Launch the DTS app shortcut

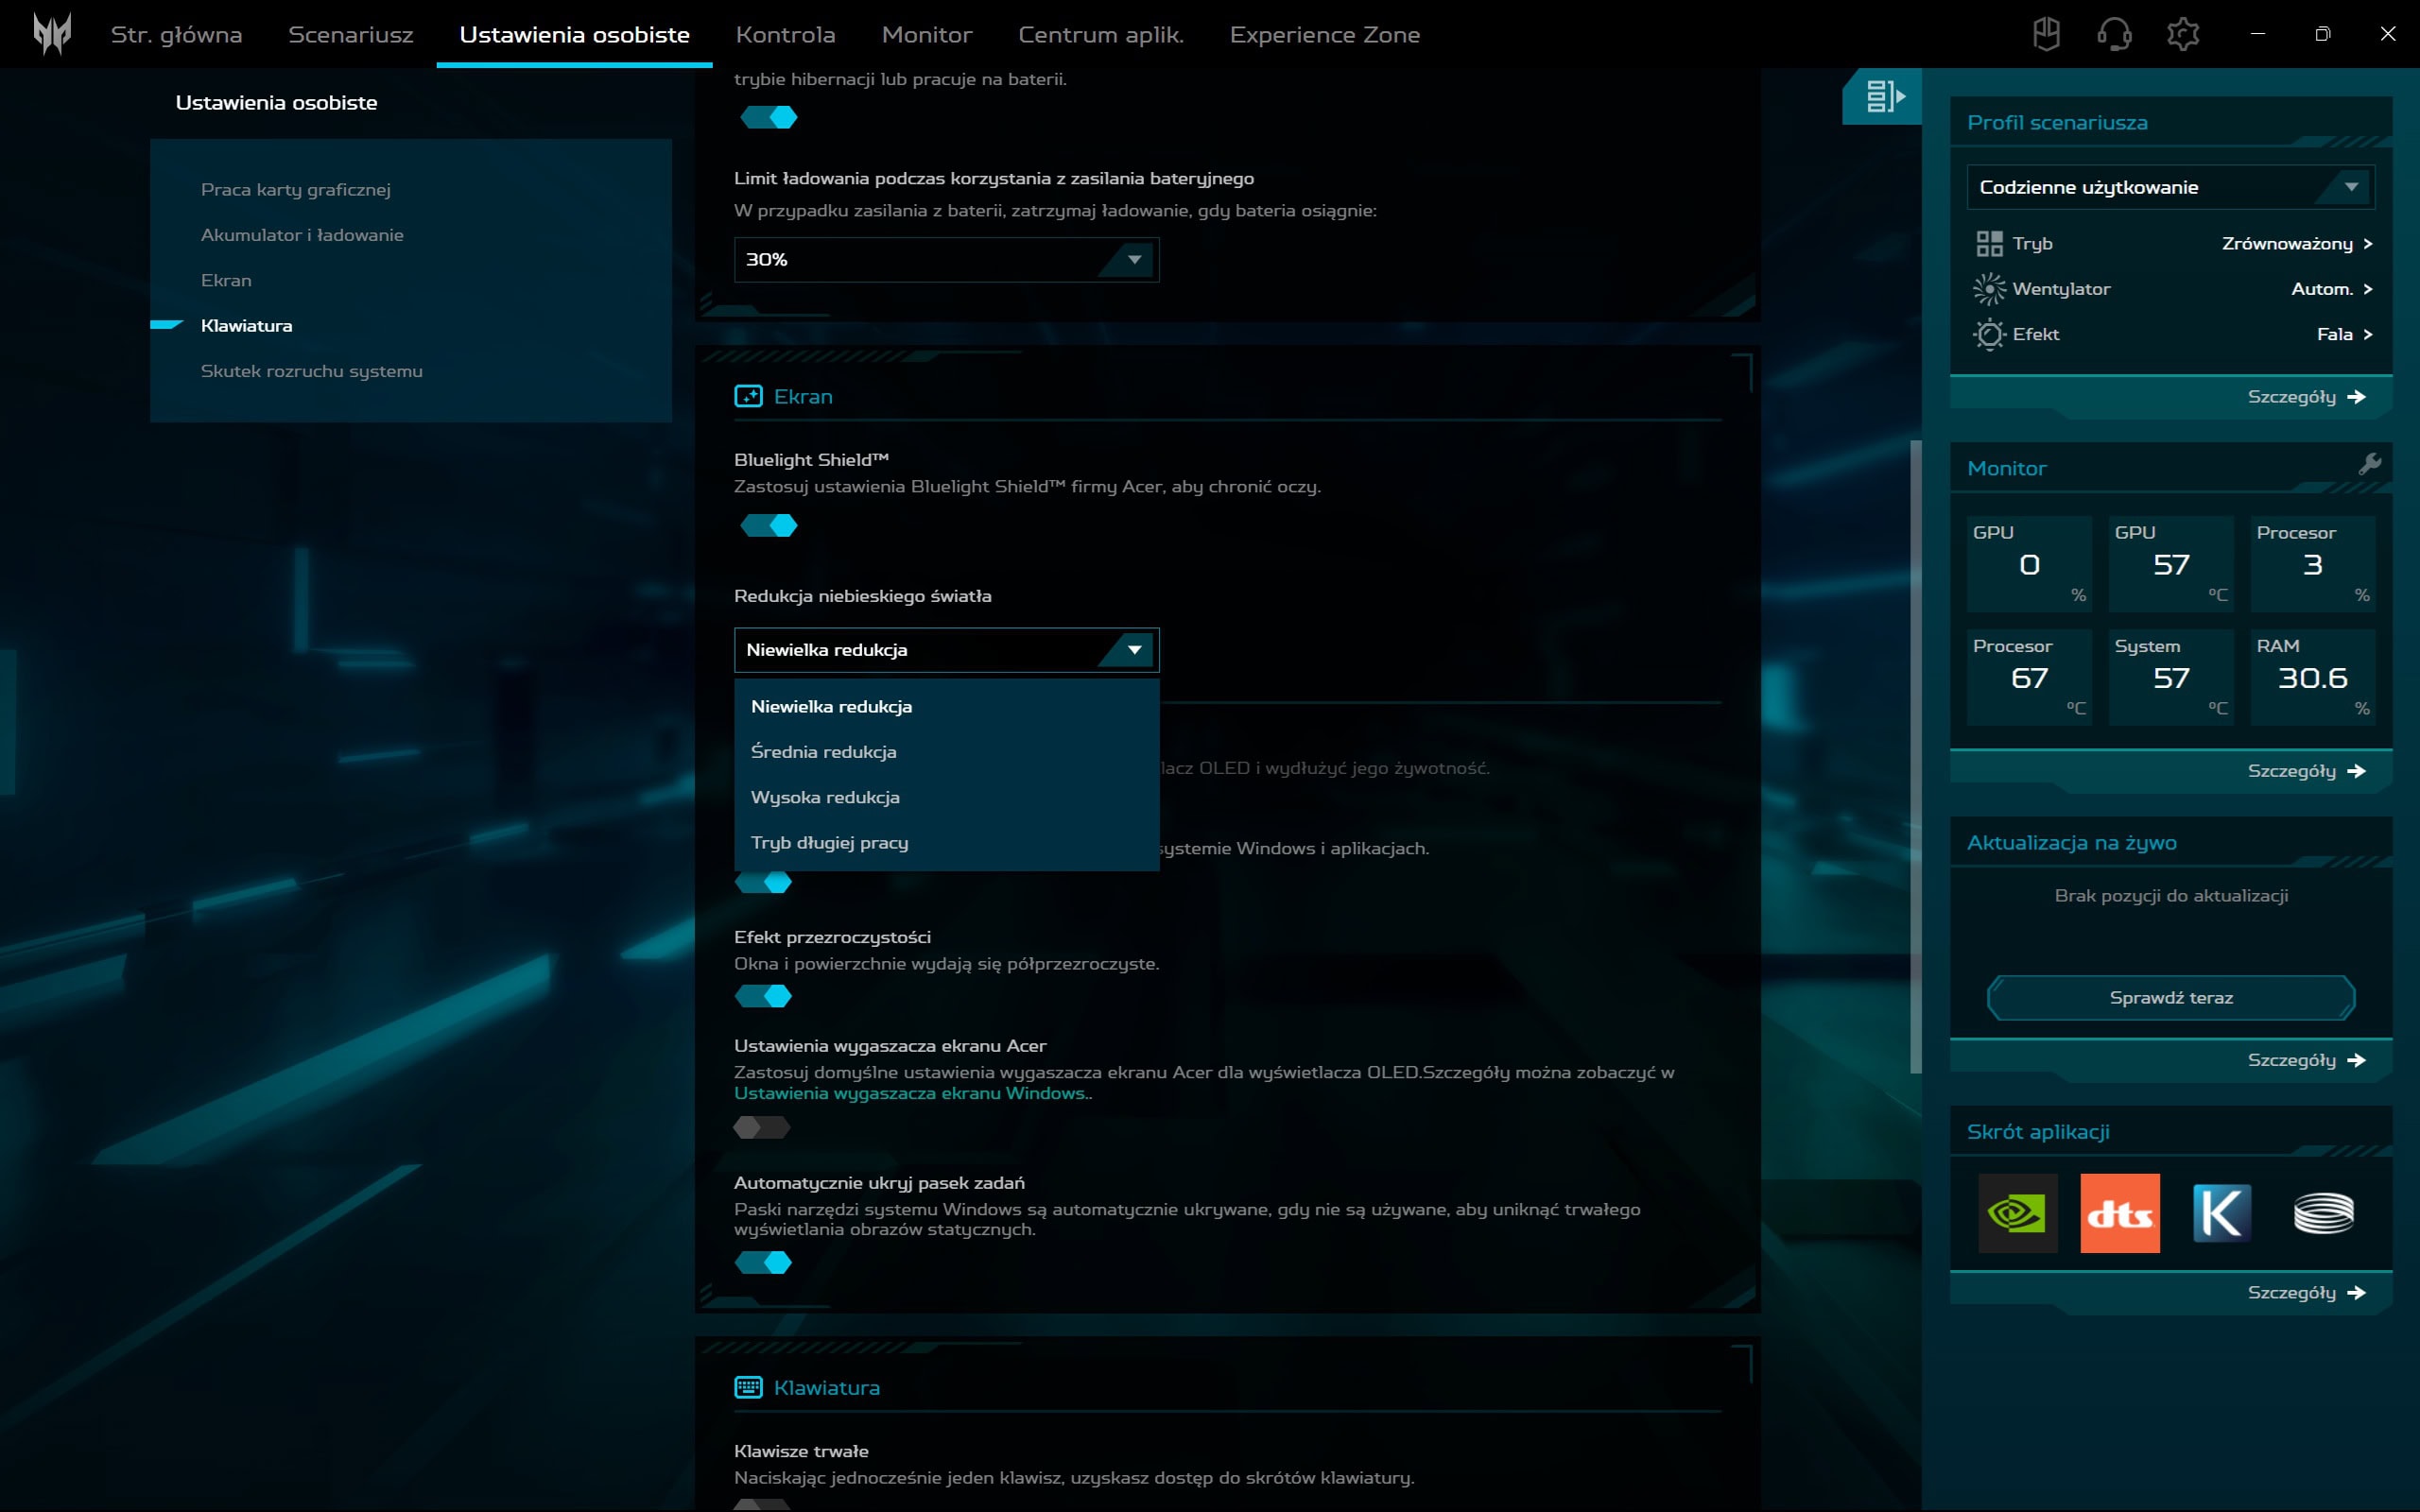(2119, 1213)
